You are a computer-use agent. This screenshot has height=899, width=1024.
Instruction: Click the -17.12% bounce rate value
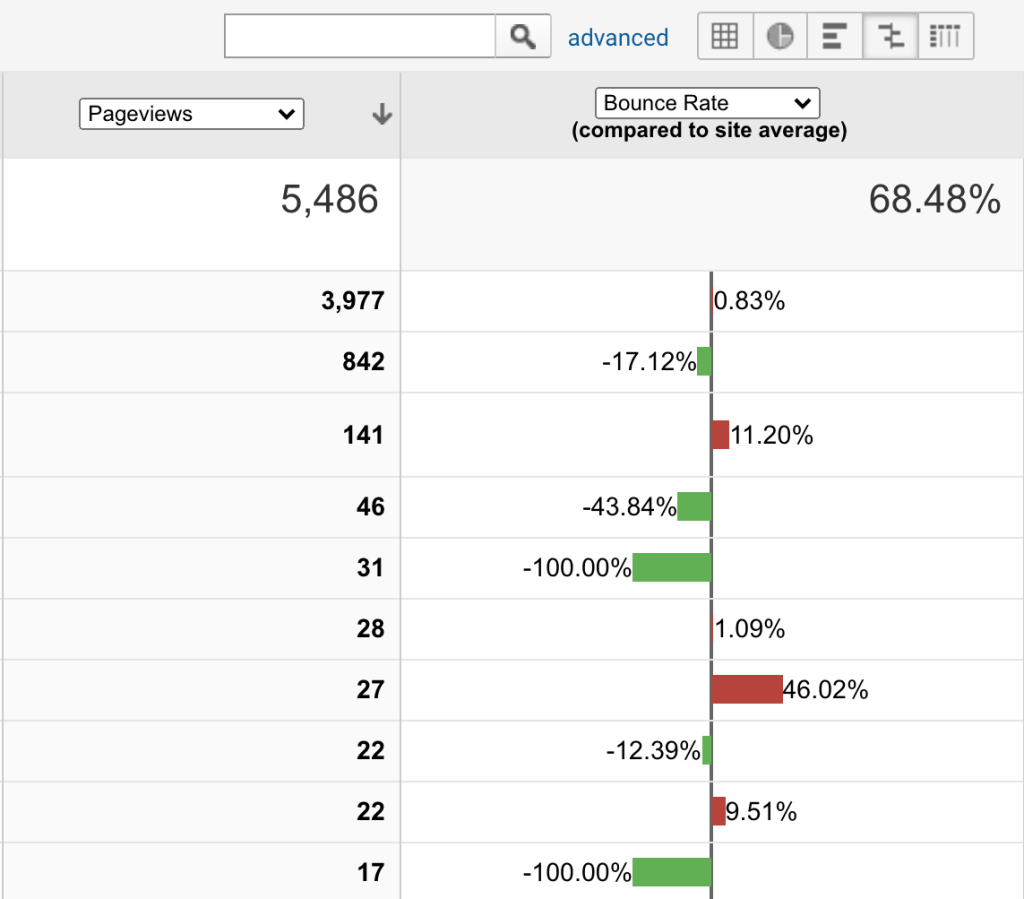click(649, 362)
